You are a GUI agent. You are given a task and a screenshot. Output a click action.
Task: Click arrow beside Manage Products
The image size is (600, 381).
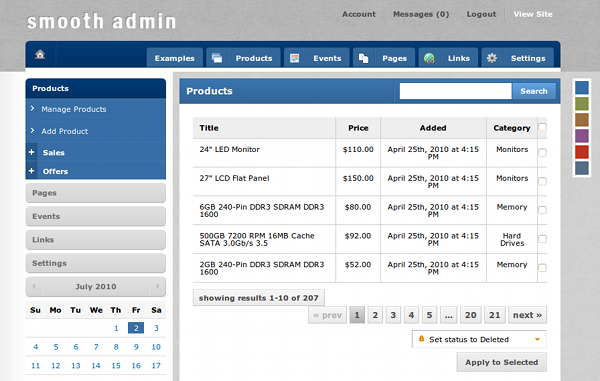(x=33, y=109)
